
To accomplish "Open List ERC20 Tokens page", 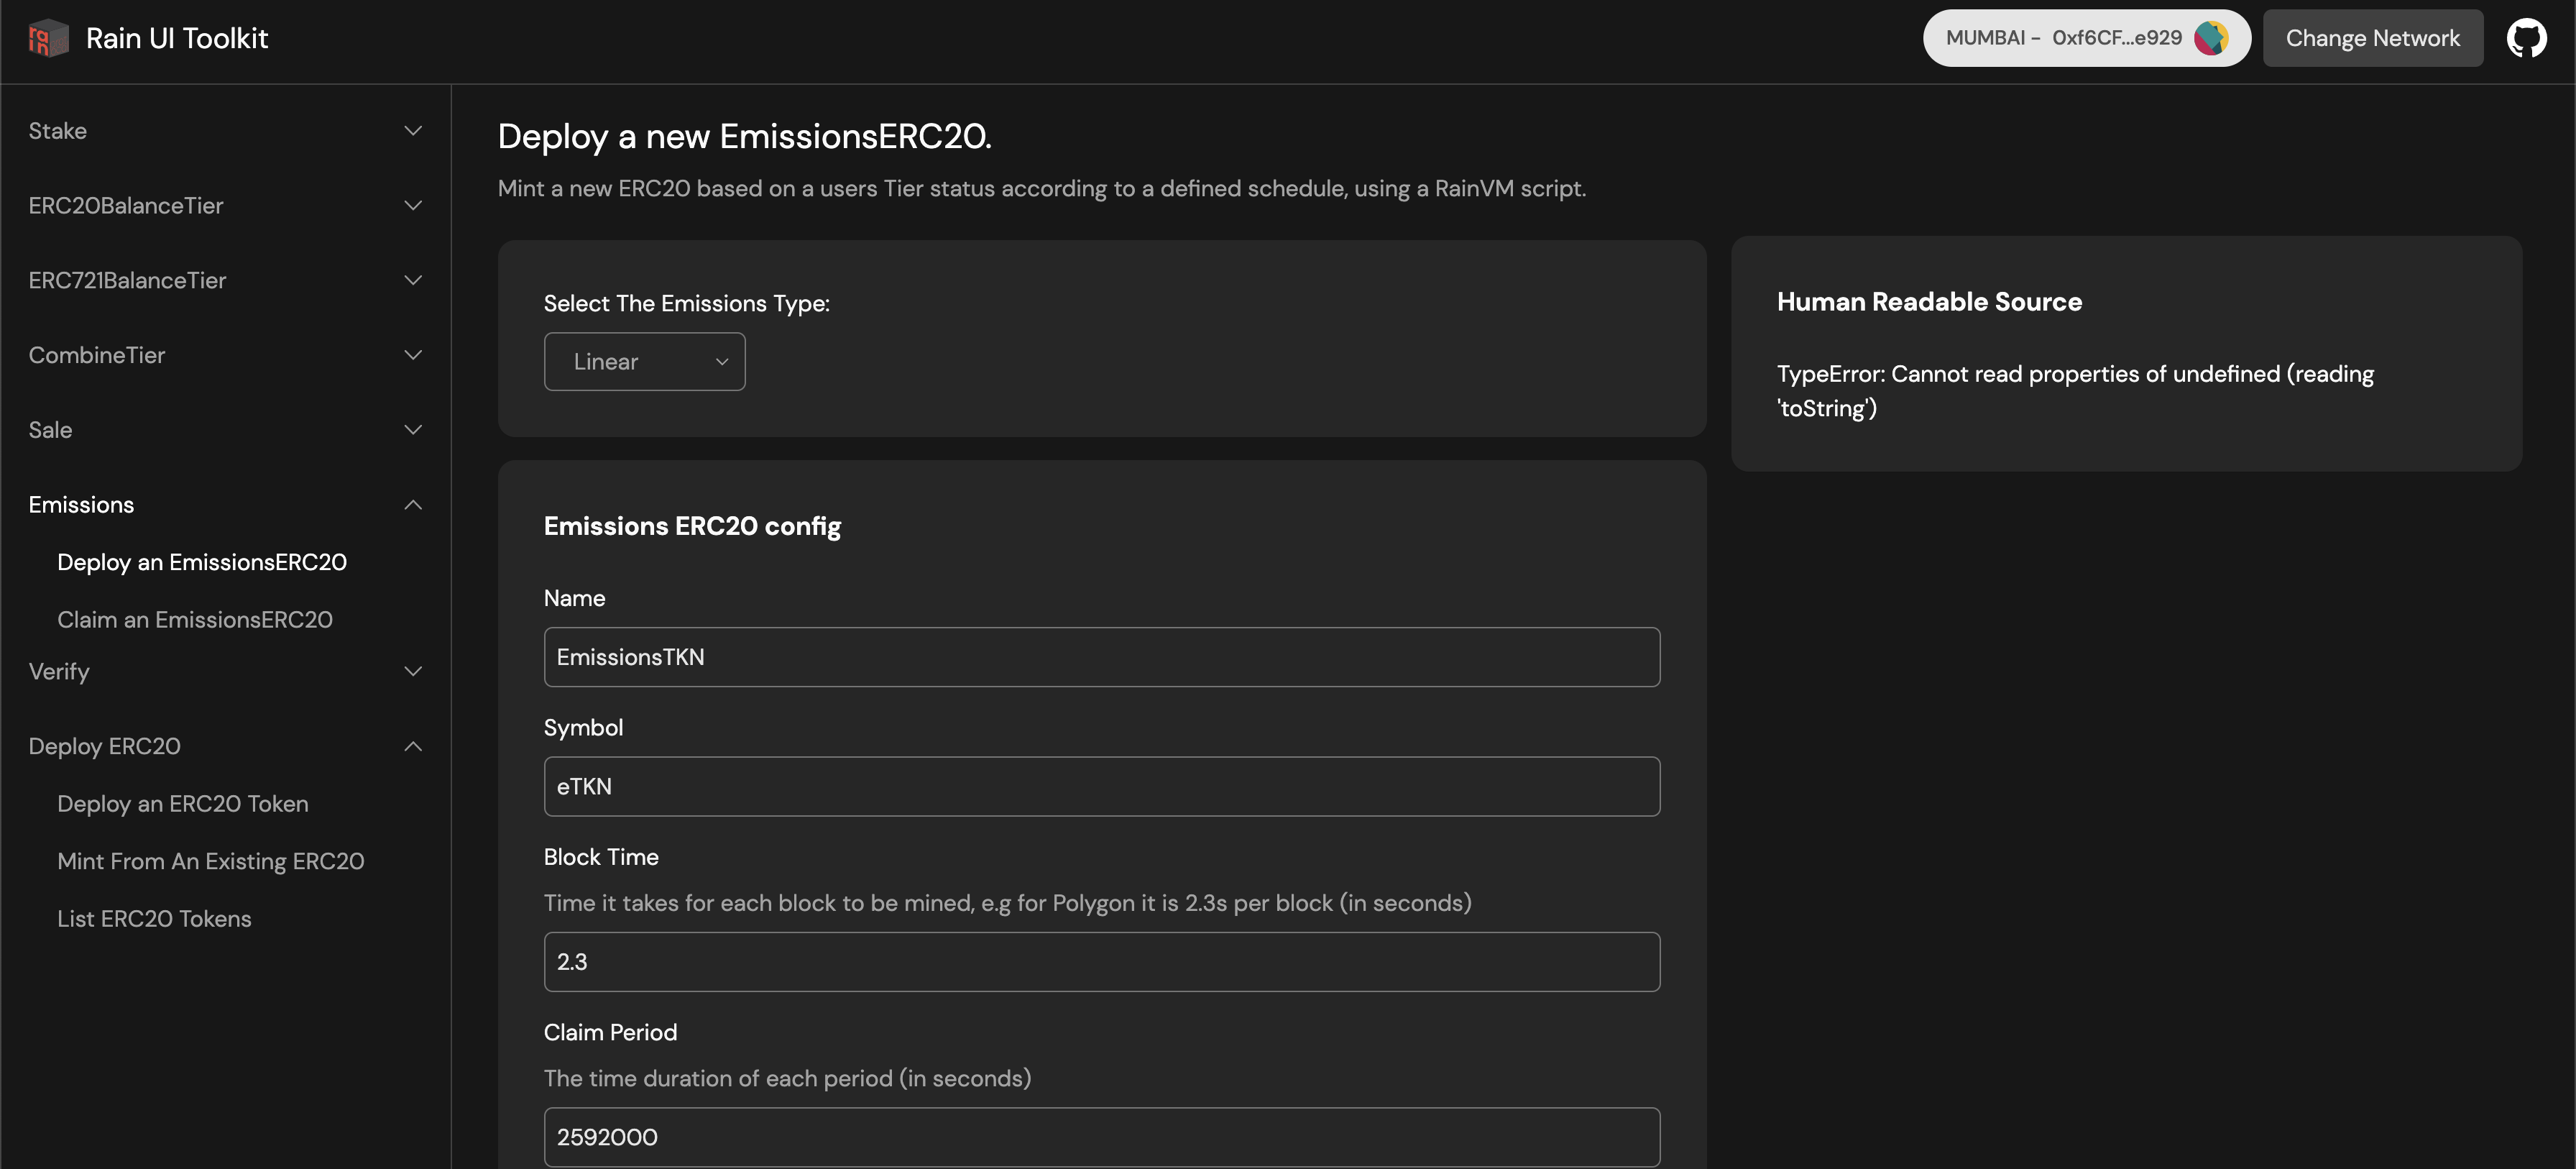I will pyautogui.click(x=154, y=918).
